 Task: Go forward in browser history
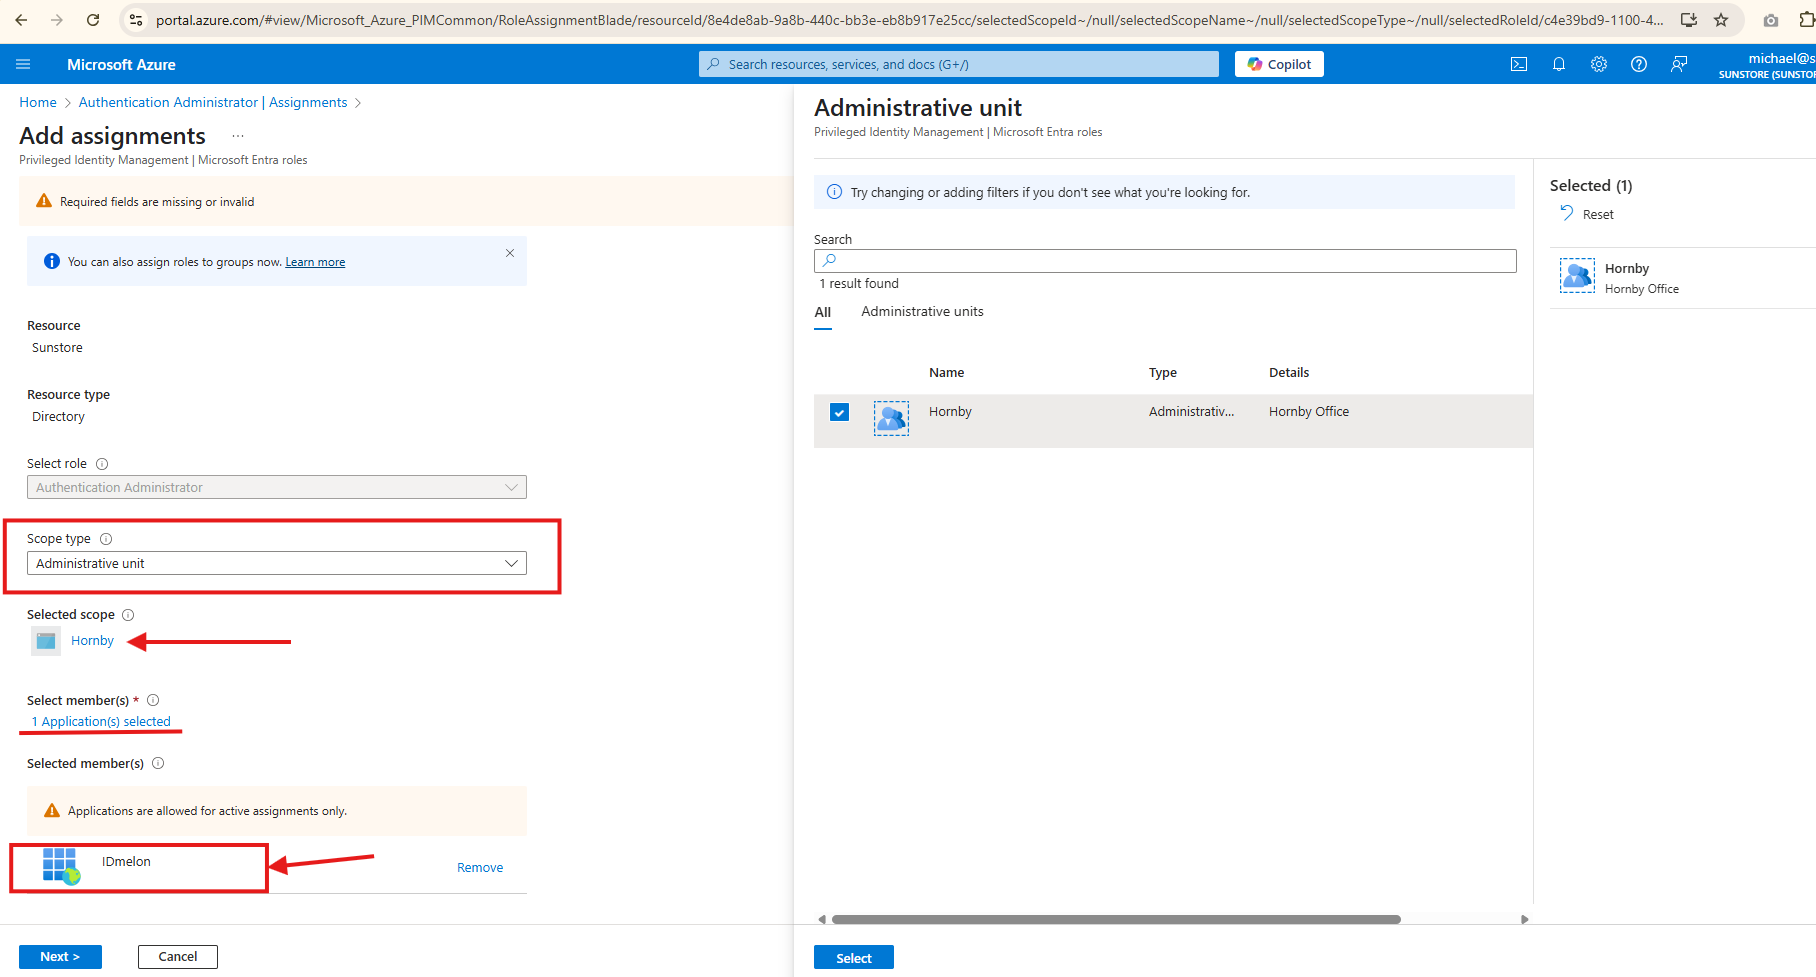pyautogui.click(x=57, y=20)
